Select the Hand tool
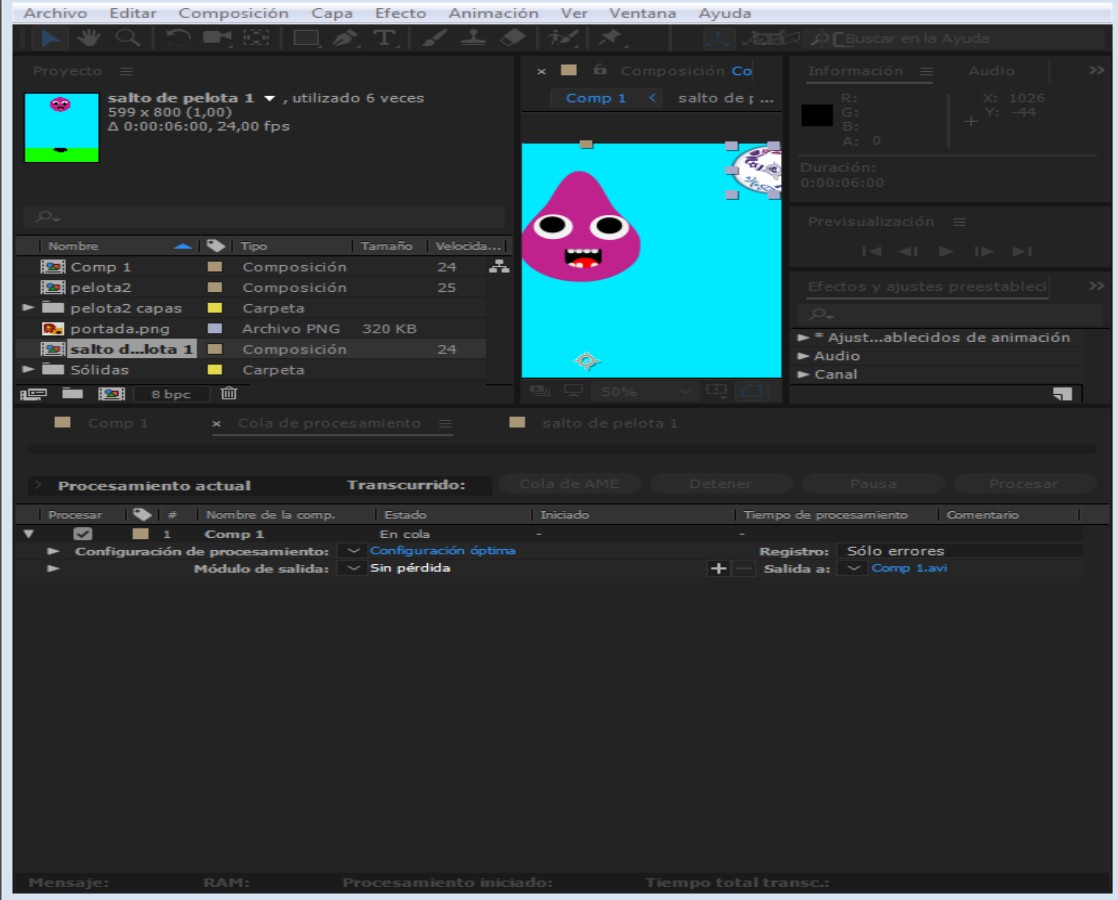Image resolution: width=1118 pixels, height=900 pixels. 89,38
